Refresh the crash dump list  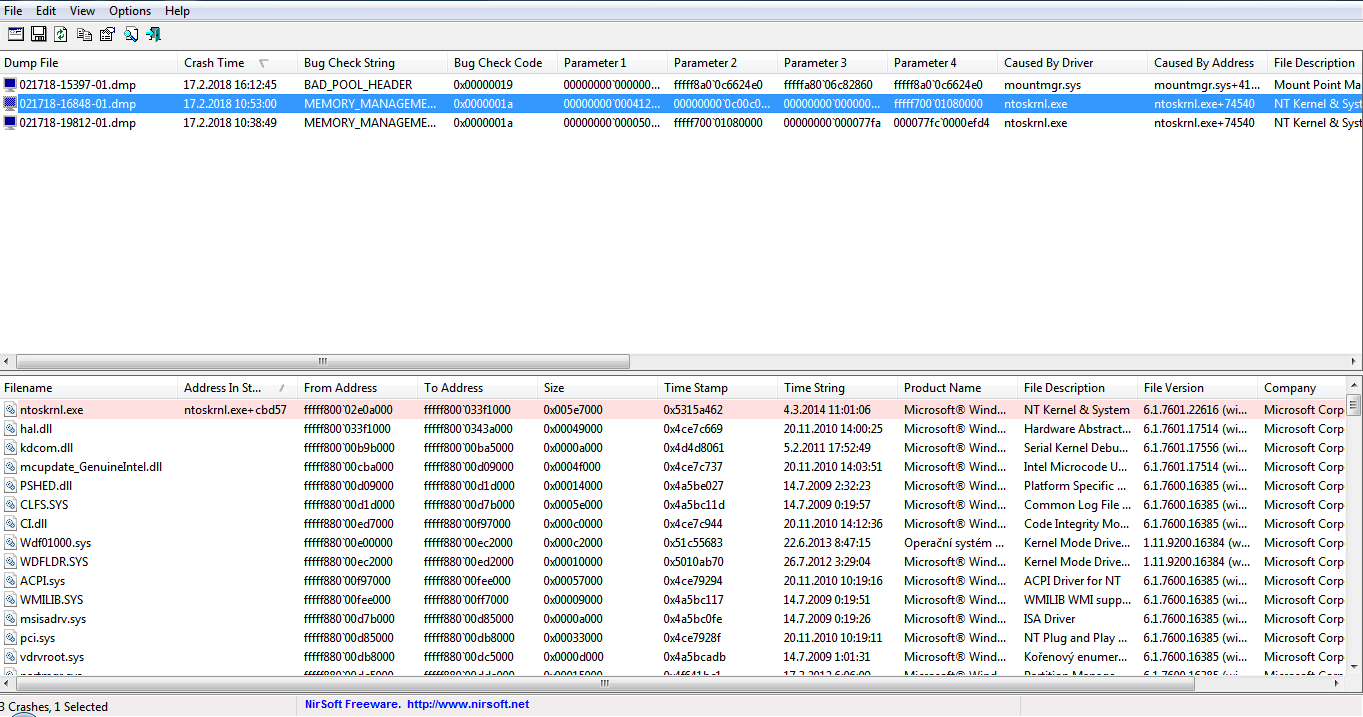[x=61, y=34]
